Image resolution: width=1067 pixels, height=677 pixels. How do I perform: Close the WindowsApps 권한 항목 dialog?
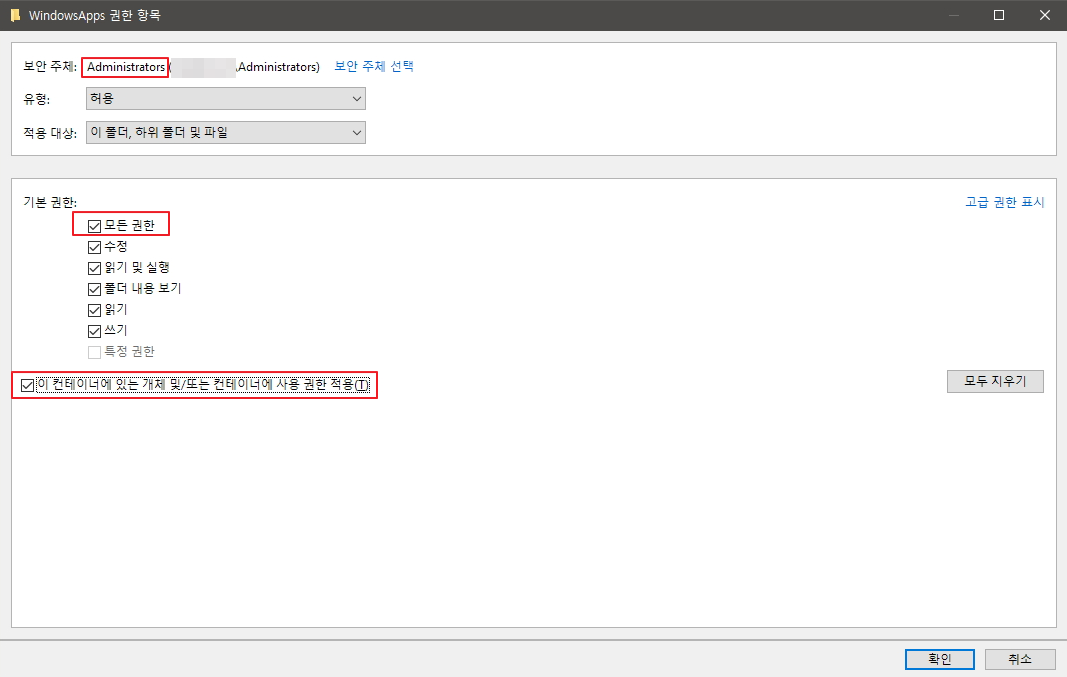point(1045,15)
